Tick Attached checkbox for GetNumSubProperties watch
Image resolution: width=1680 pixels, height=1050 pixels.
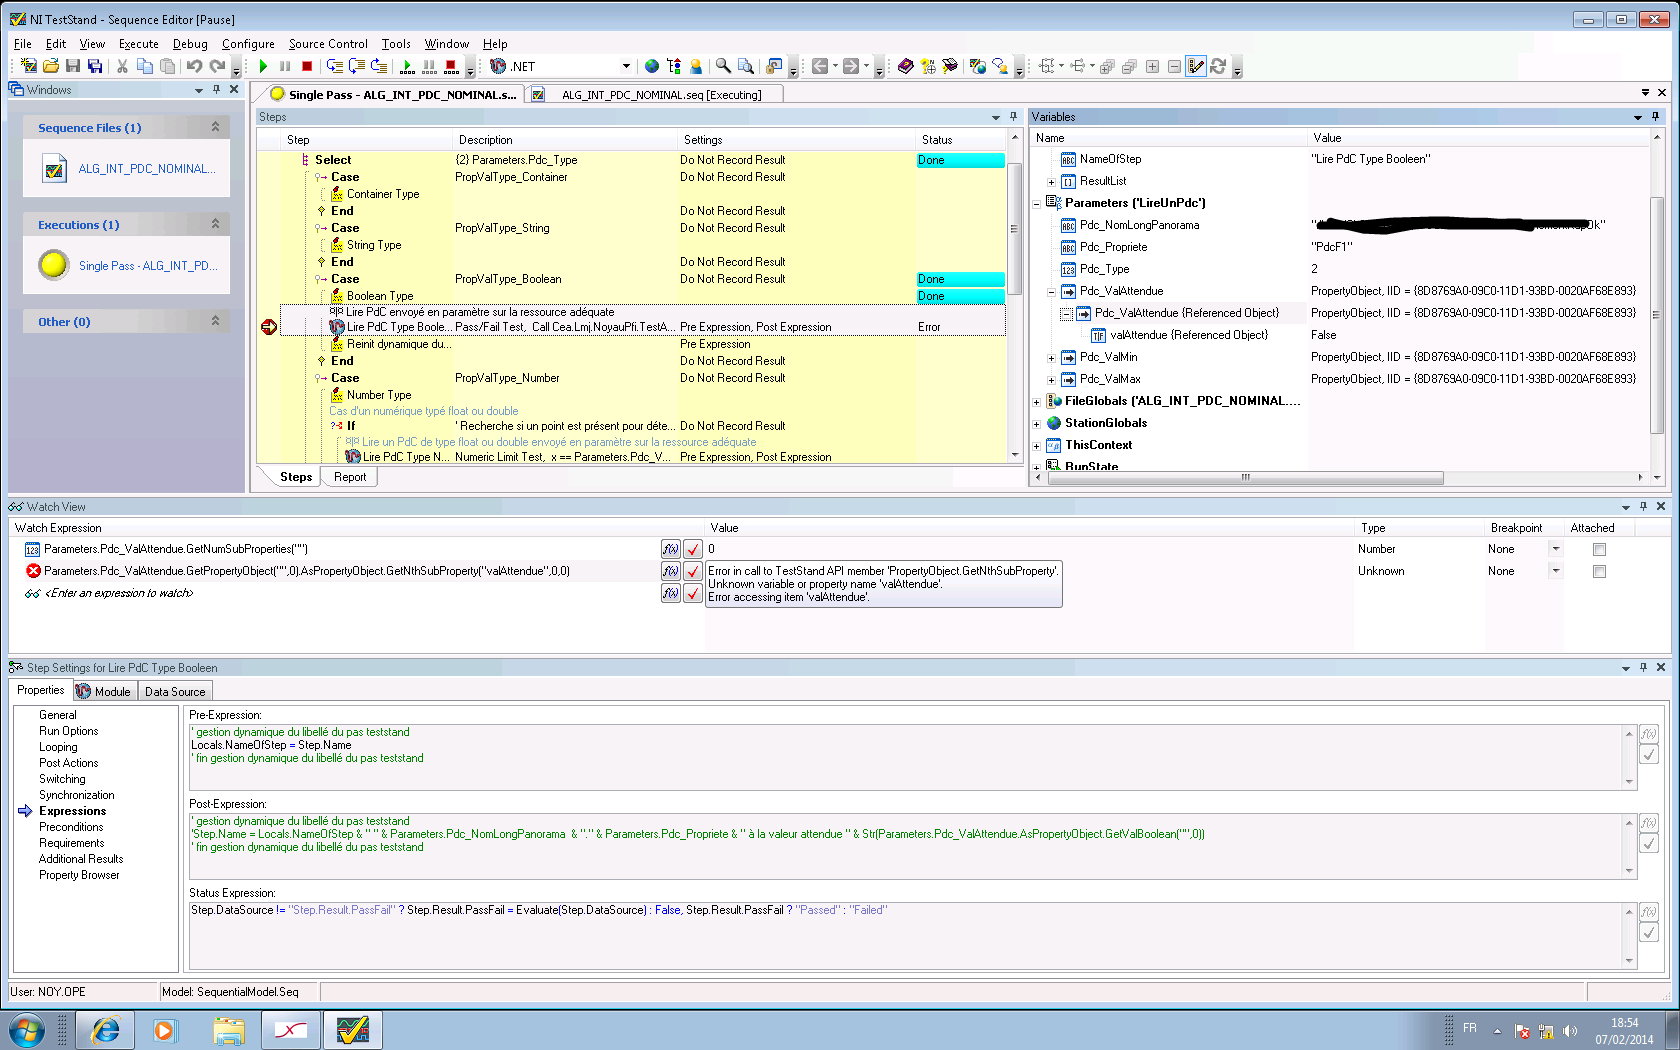coord(1599,549)
